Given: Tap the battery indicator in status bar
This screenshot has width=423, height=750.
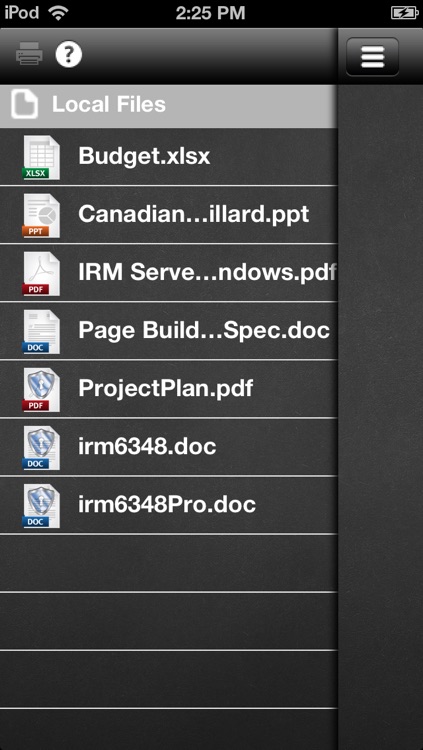Looking at the screenshot, I should [404, 13].
